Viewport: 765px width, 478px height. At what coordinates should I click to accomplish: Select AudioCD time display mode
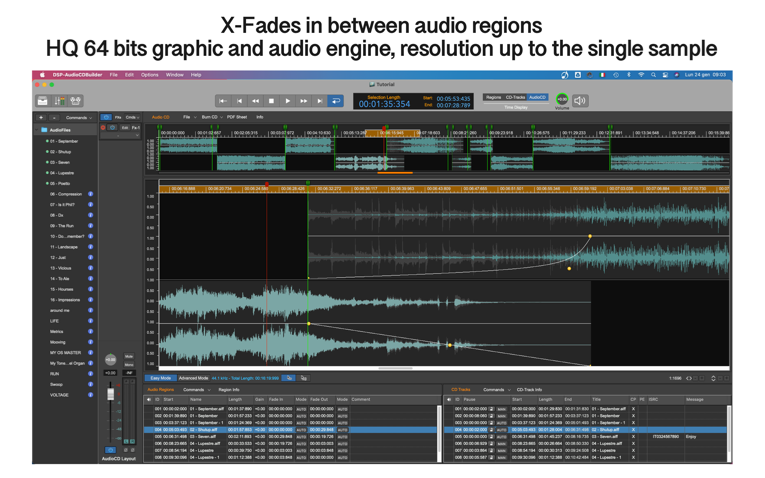538,98
